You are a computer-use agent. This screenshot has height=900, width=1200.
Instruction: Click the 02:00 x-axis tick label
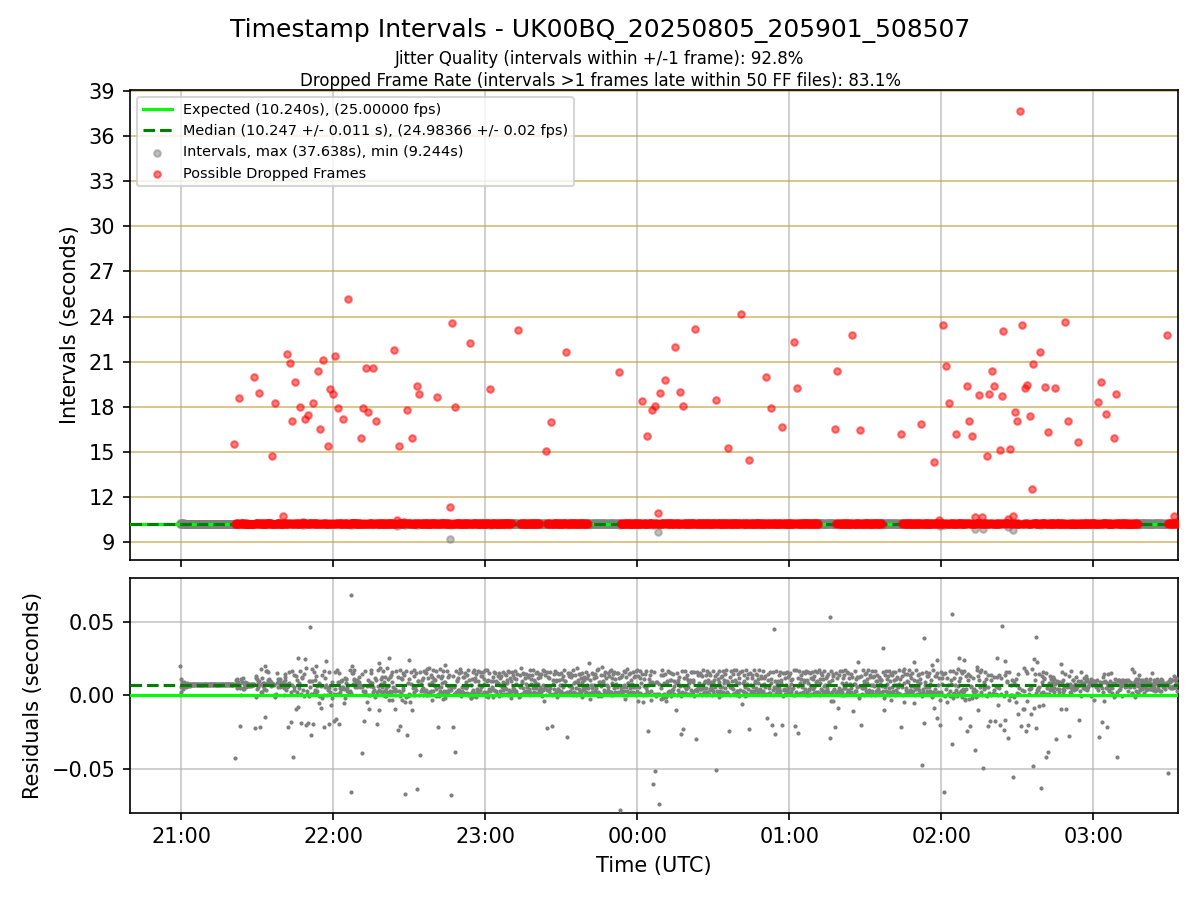click(x=941, y=835)
